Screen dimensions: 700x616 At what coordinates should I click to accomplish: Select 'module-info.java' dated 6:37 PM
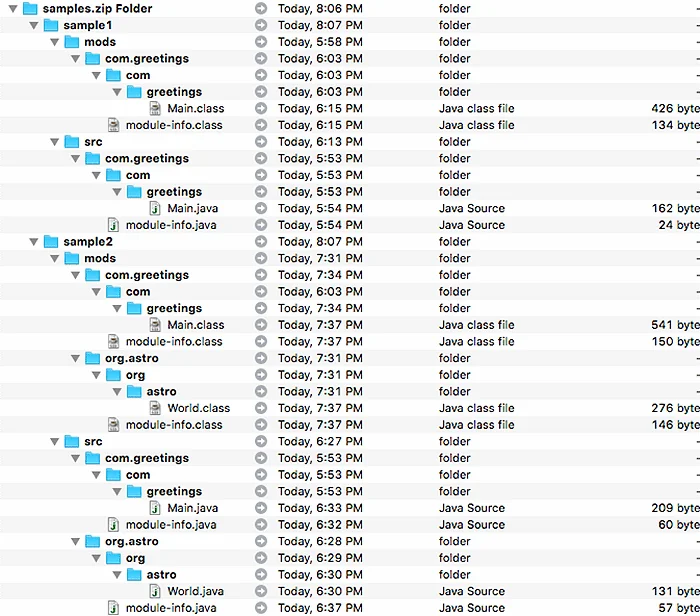pos(171,608)
